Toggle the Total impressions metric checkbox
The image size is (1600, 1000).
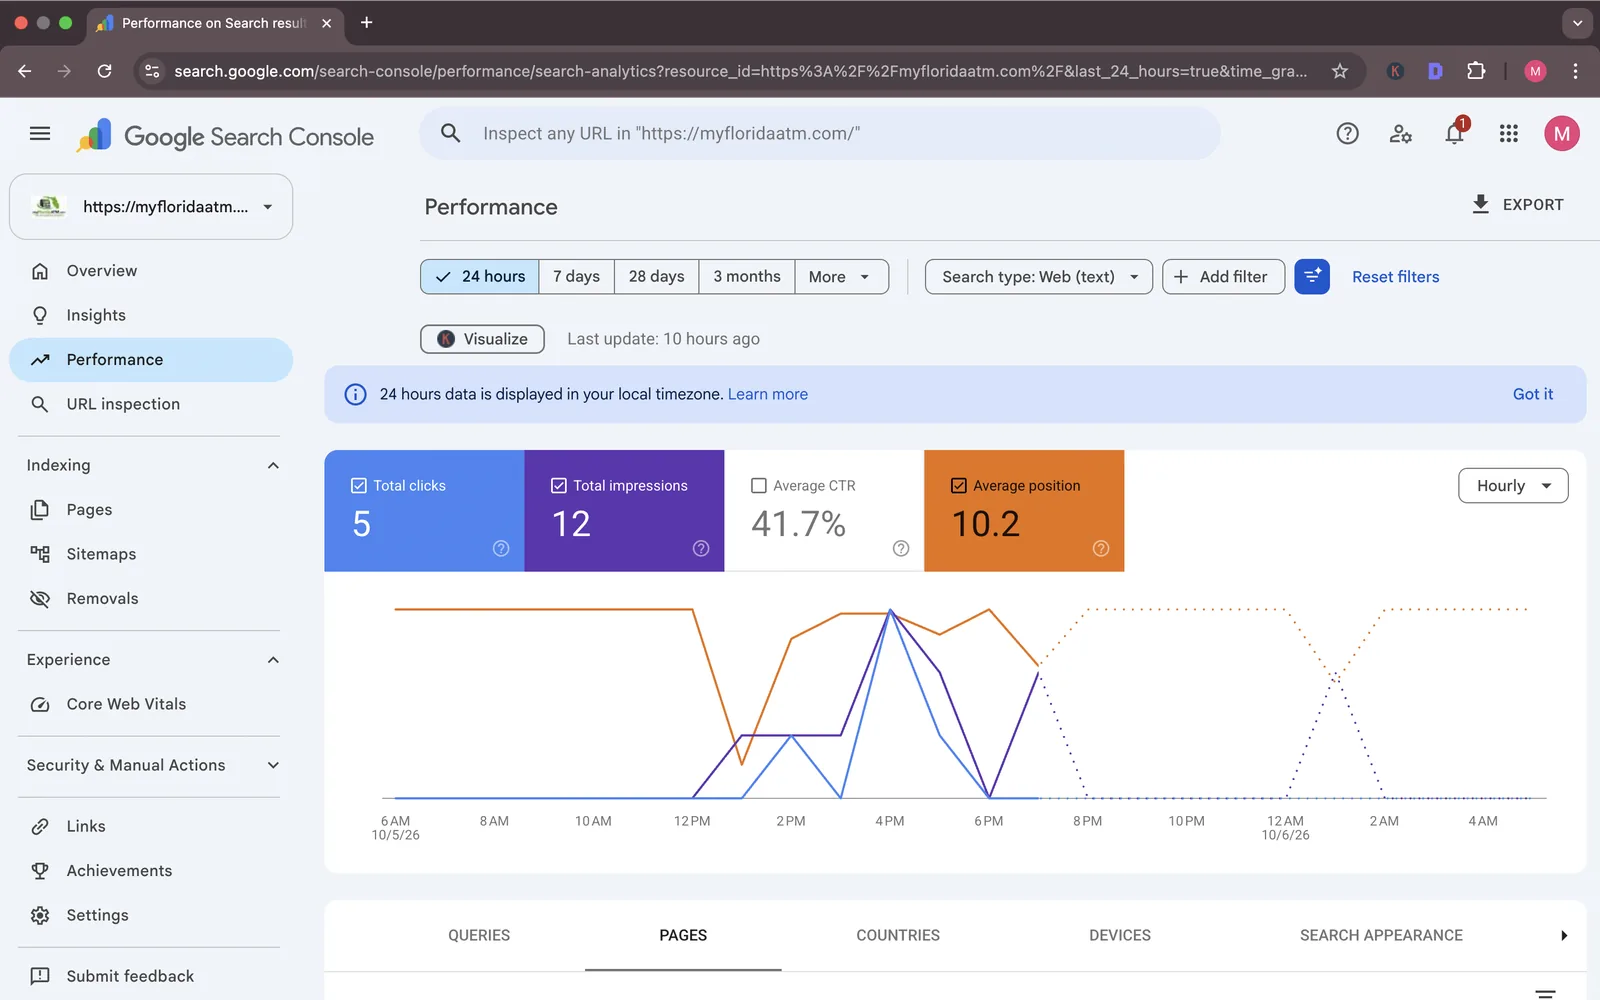coord(559,486)
